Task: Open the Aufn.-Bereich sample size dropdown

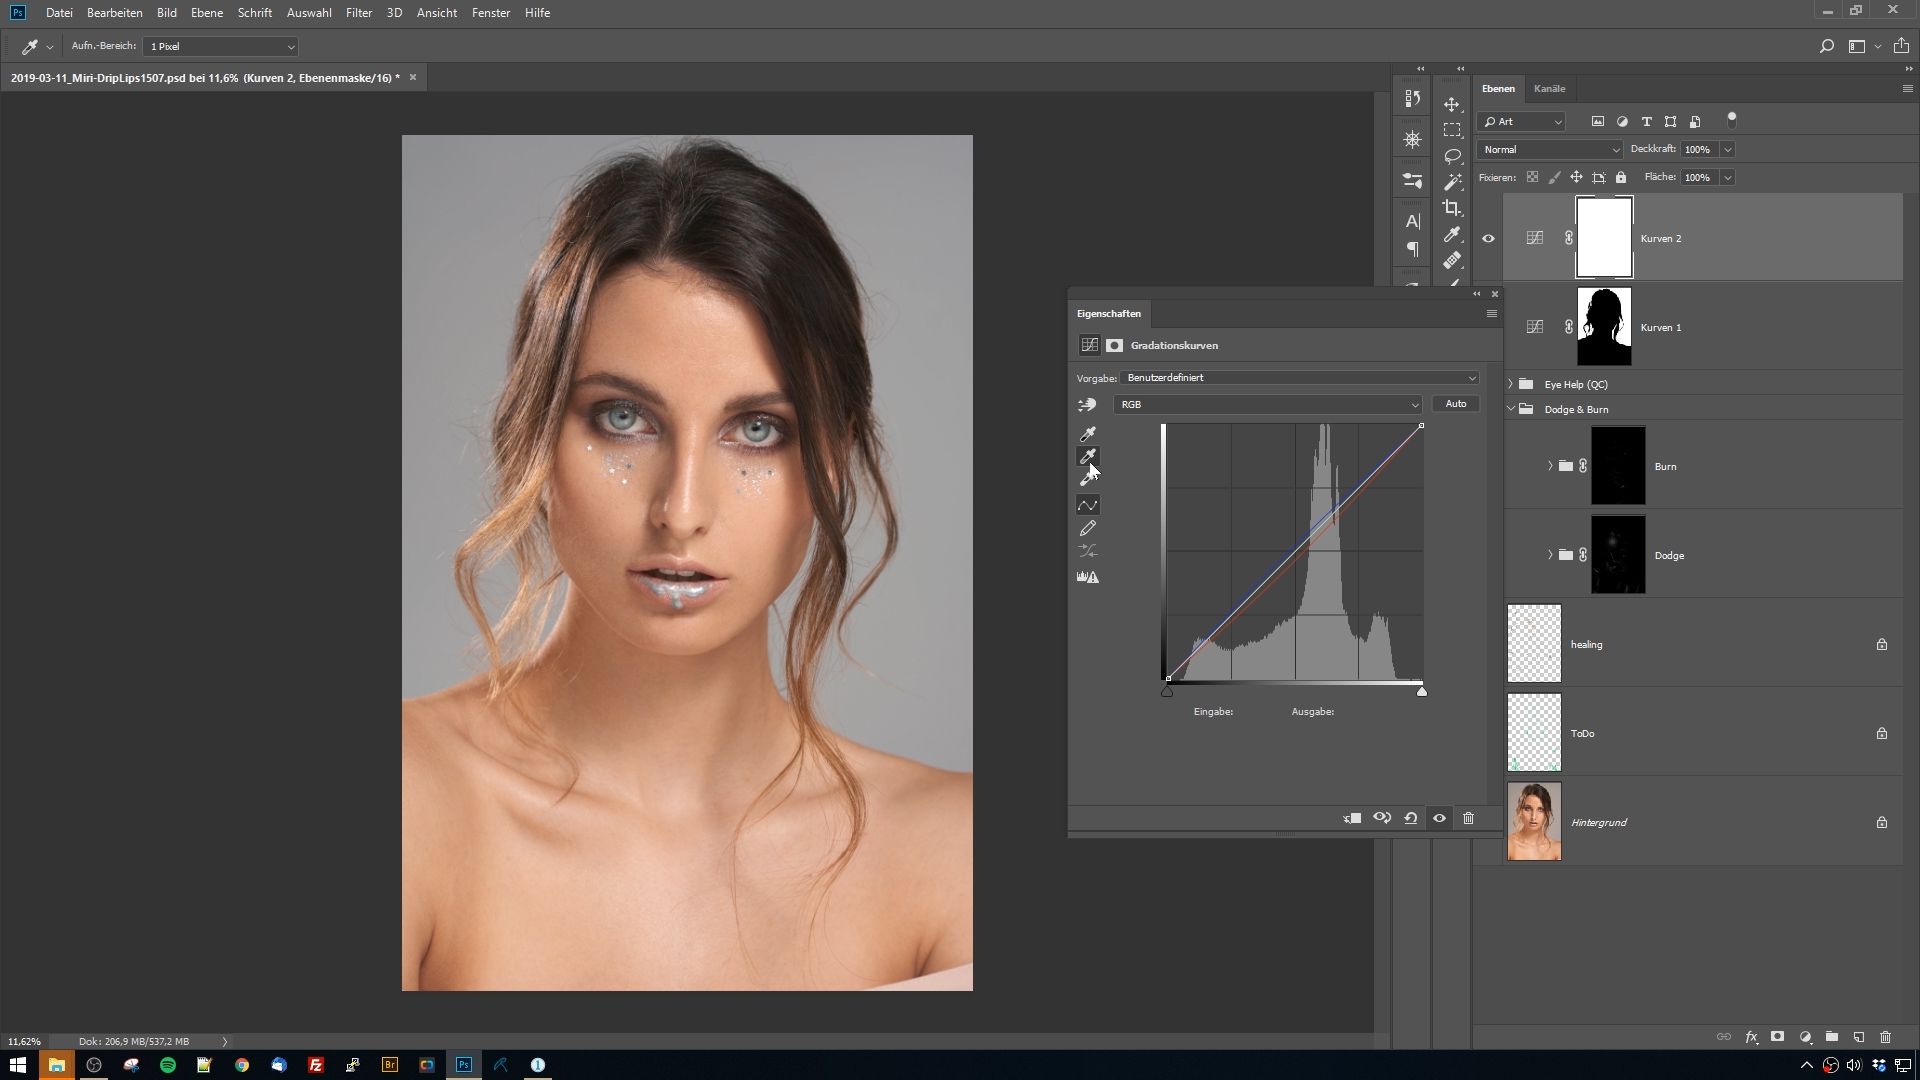Action: click(x=220, y=46)
